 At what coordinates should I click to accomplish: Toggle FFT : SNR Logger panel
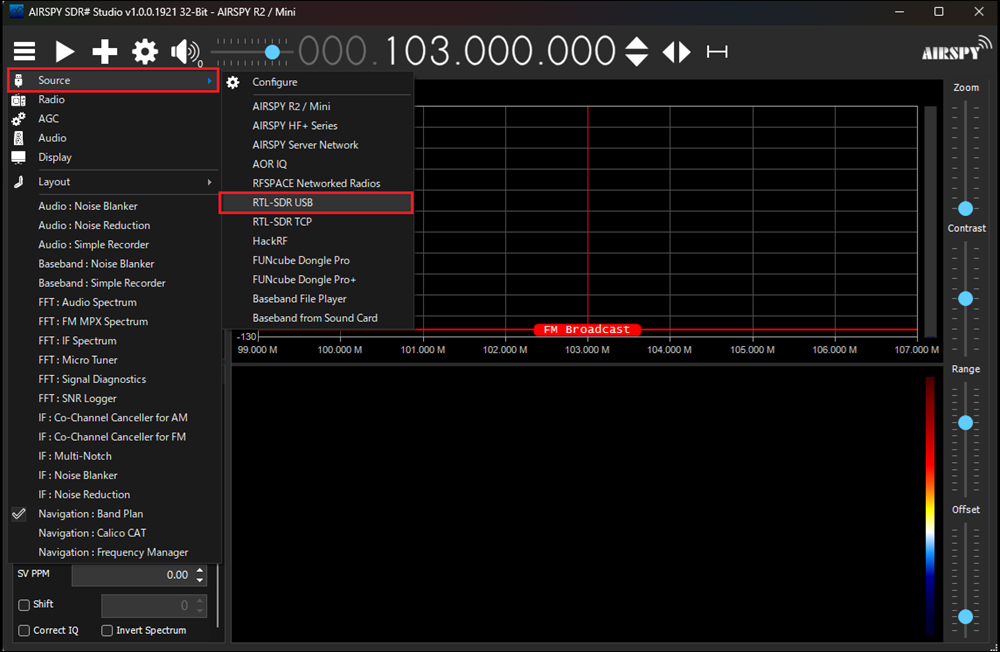pos(115,398)
